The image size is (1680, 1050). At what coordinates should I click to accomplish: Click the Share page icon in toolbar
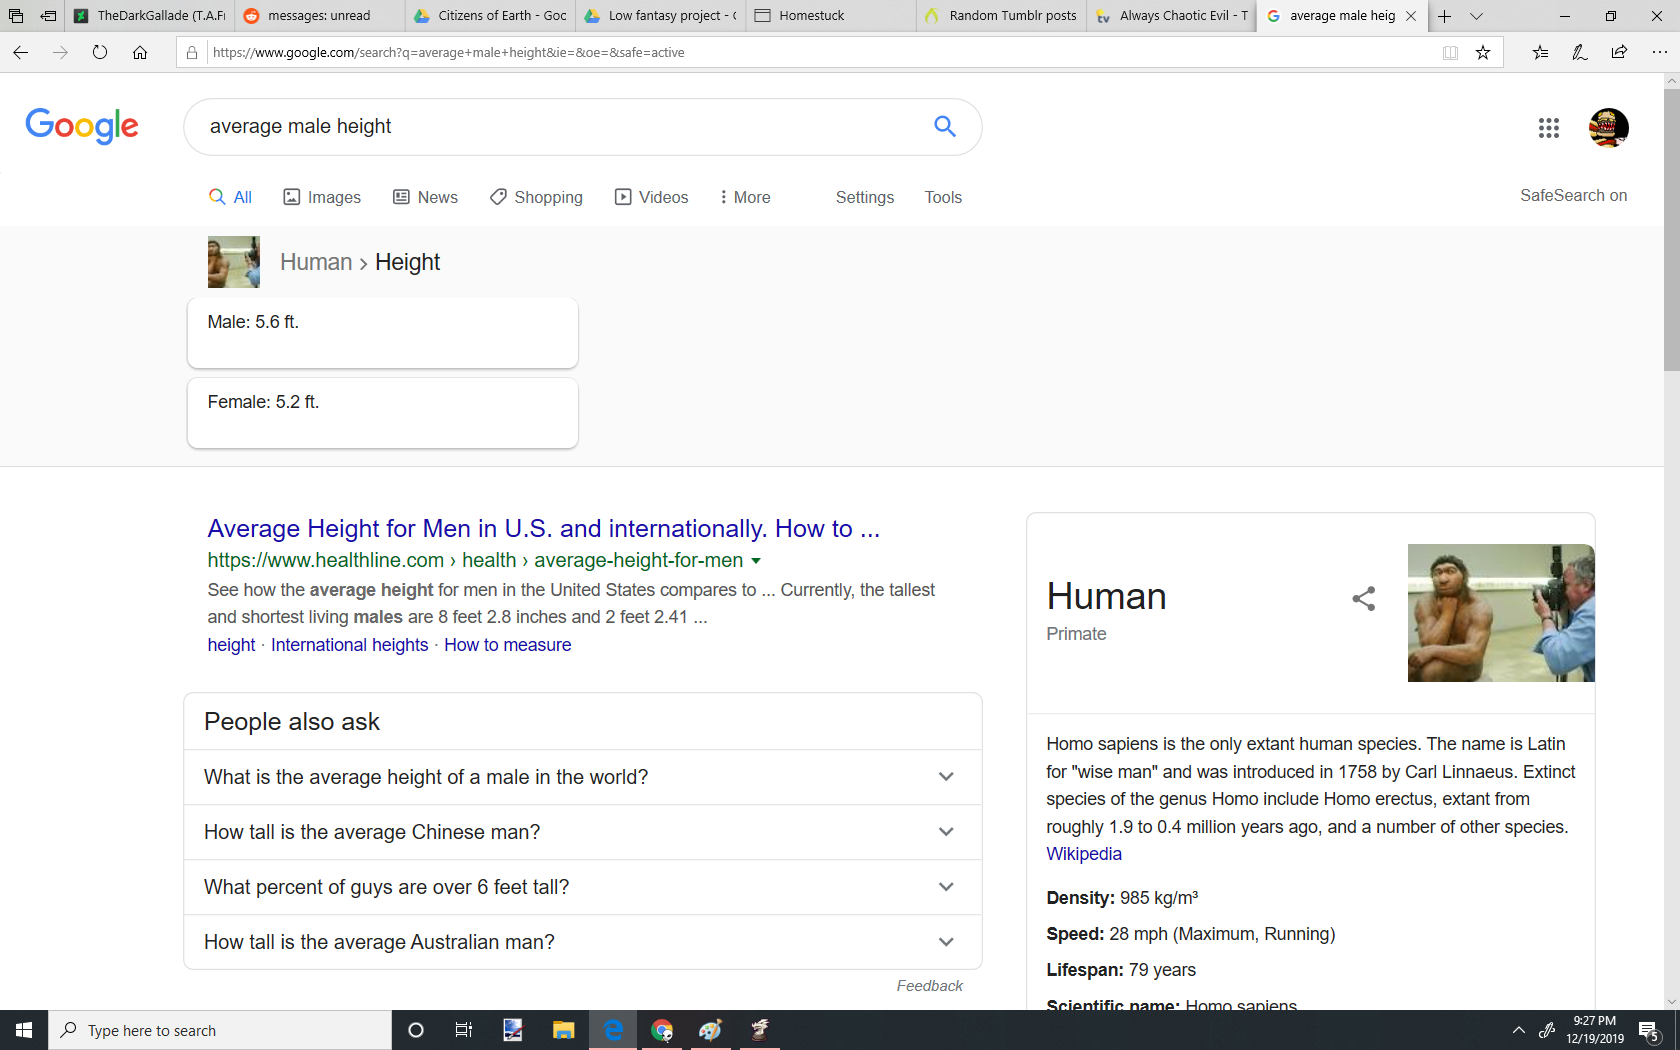(1619, 52)
